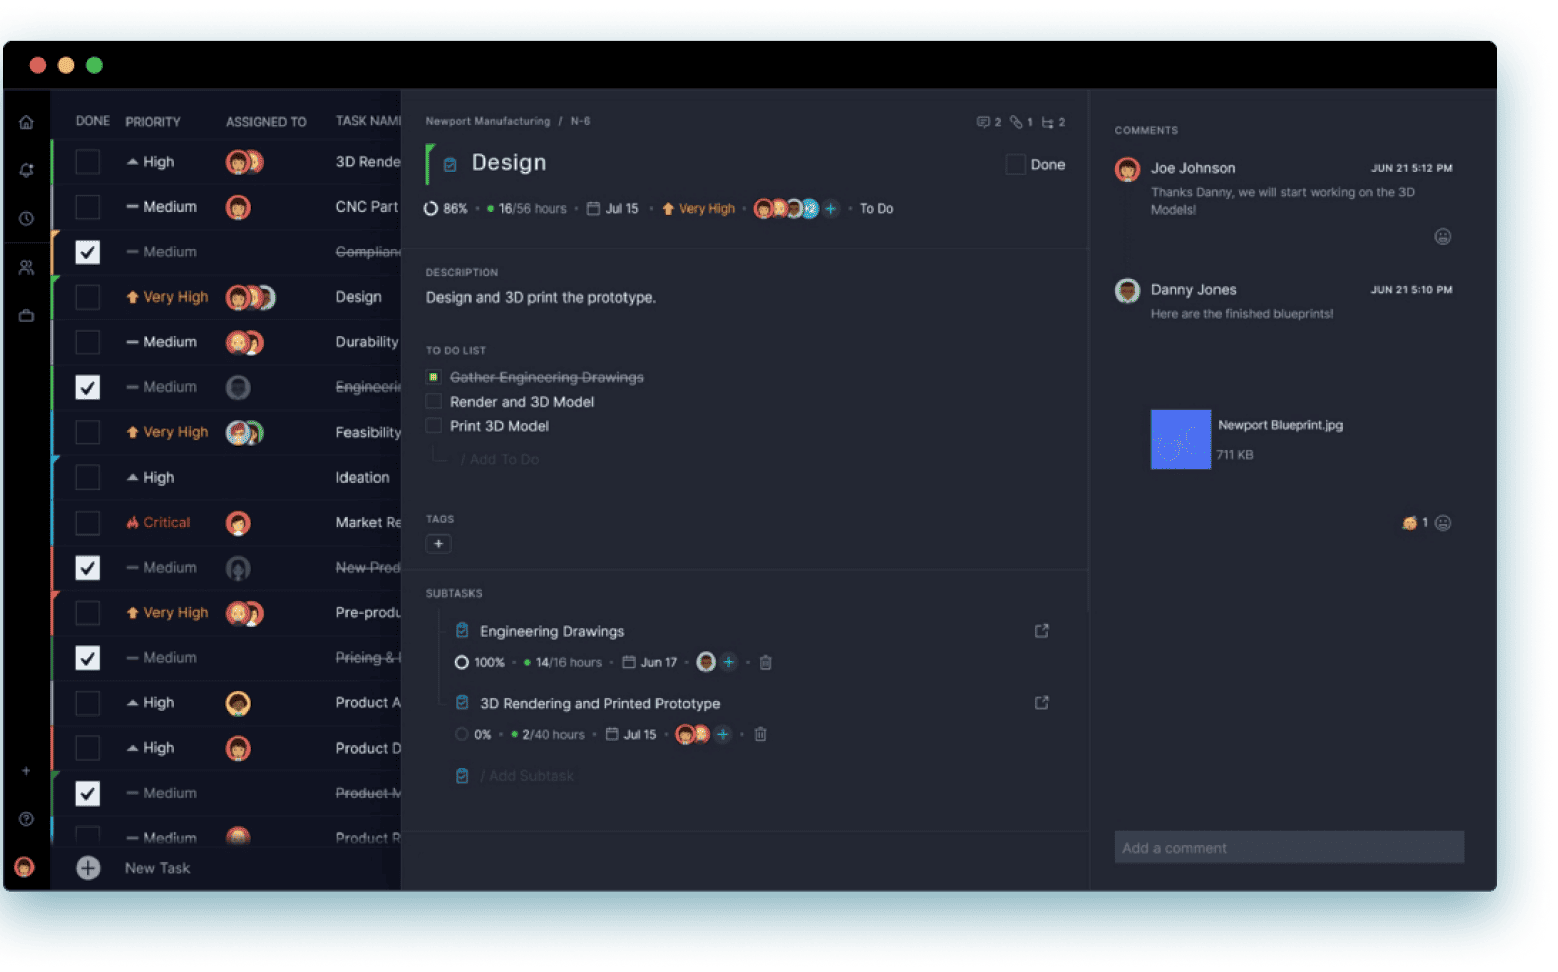Create a New Task with the plus button
Viewport: 1558px width, 972px height.
(x=88, y=868)
